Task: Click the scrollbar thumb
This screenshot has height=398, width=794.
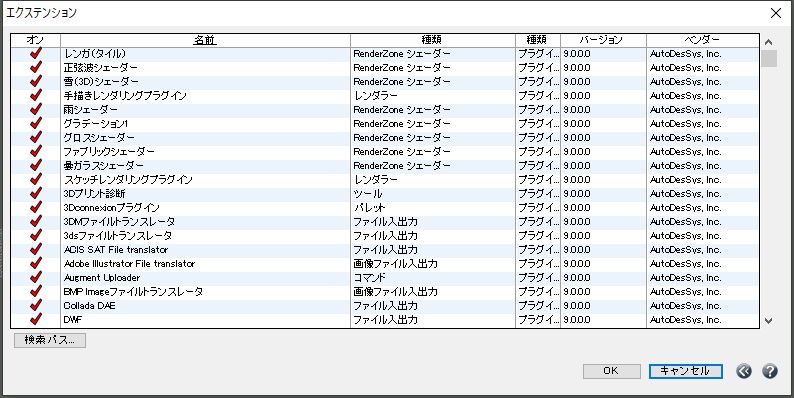Action: [x=769, y=58]
